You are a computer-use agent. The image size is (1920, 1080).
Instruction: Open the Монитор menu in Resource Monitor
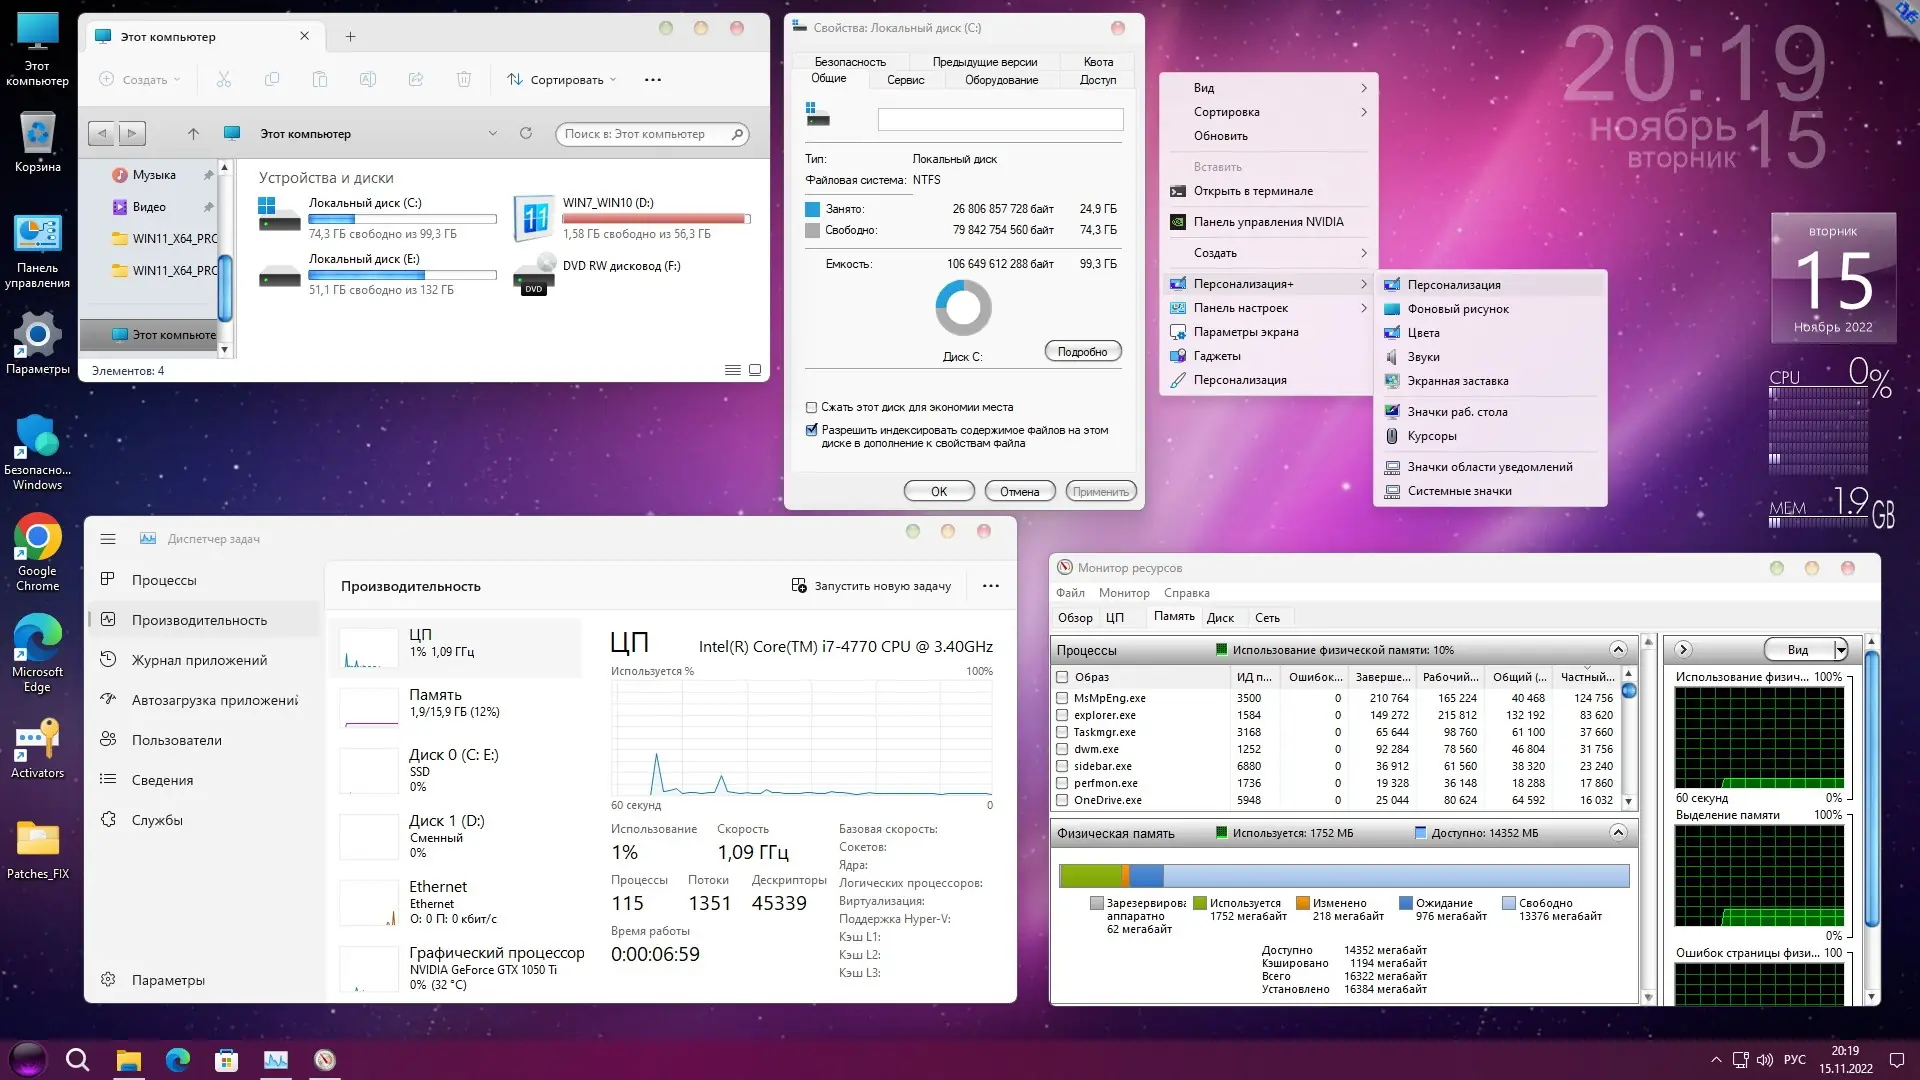[x=1124, y=592]
